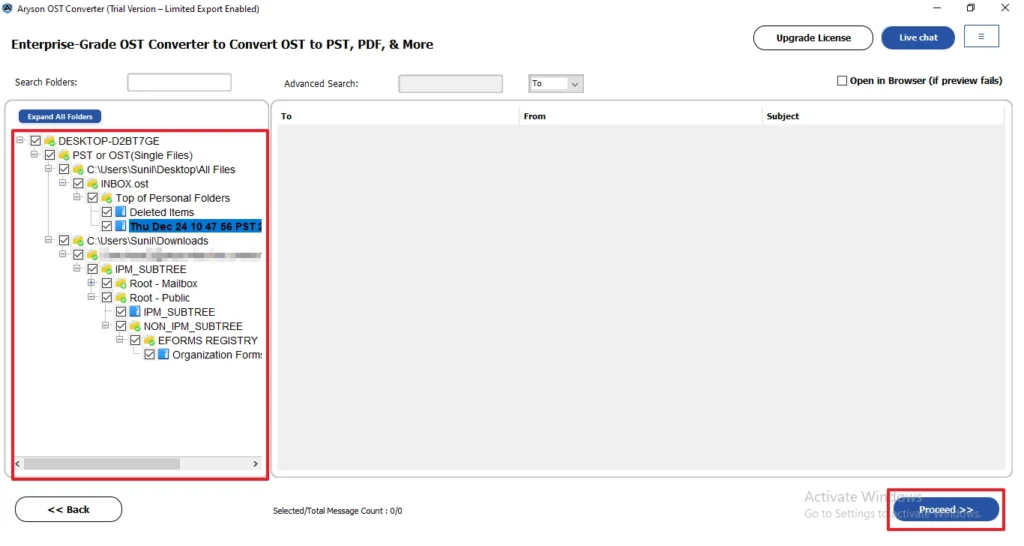This screenshot has height=546, width=1024.
Task: Toggle checkbox for Thu Dec 24 item
Action: point(107,227)
